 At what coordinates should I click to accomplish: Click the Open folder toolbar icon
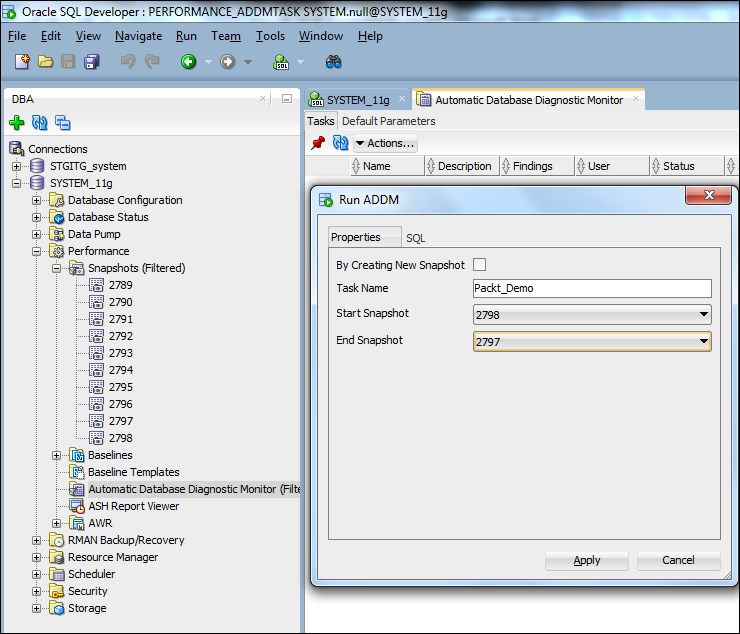click(45, 62)
